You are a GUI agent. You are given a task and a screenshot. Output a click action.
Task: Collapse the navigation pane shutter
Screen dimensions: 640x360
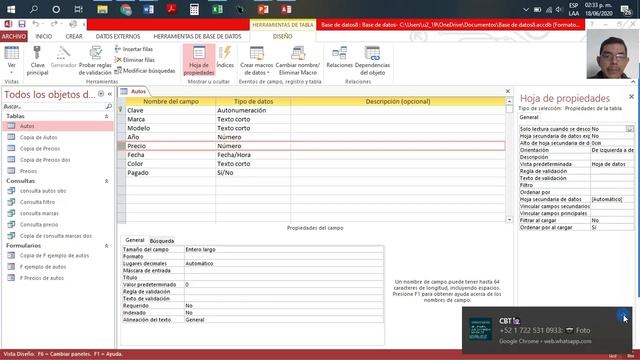110,94
